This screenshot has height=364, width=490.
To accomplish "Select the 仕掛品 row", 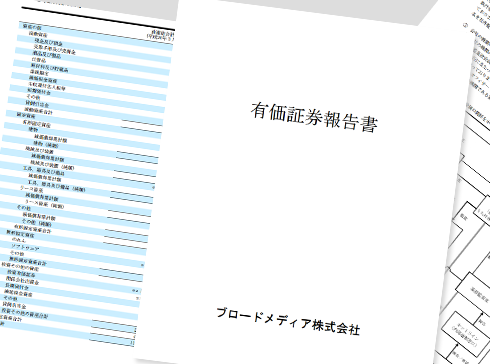I will [39, 60].
